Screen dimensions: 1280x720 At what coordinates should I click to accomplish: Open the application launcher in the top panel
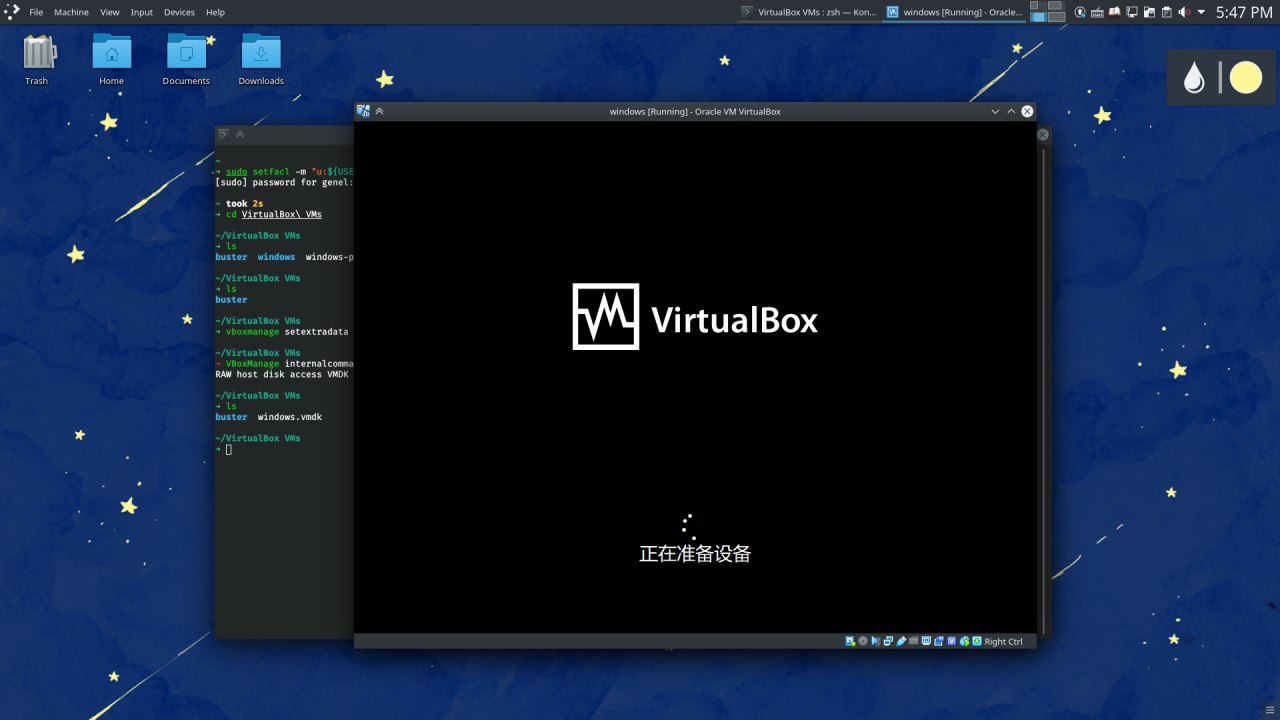click(x=12, y=12)
